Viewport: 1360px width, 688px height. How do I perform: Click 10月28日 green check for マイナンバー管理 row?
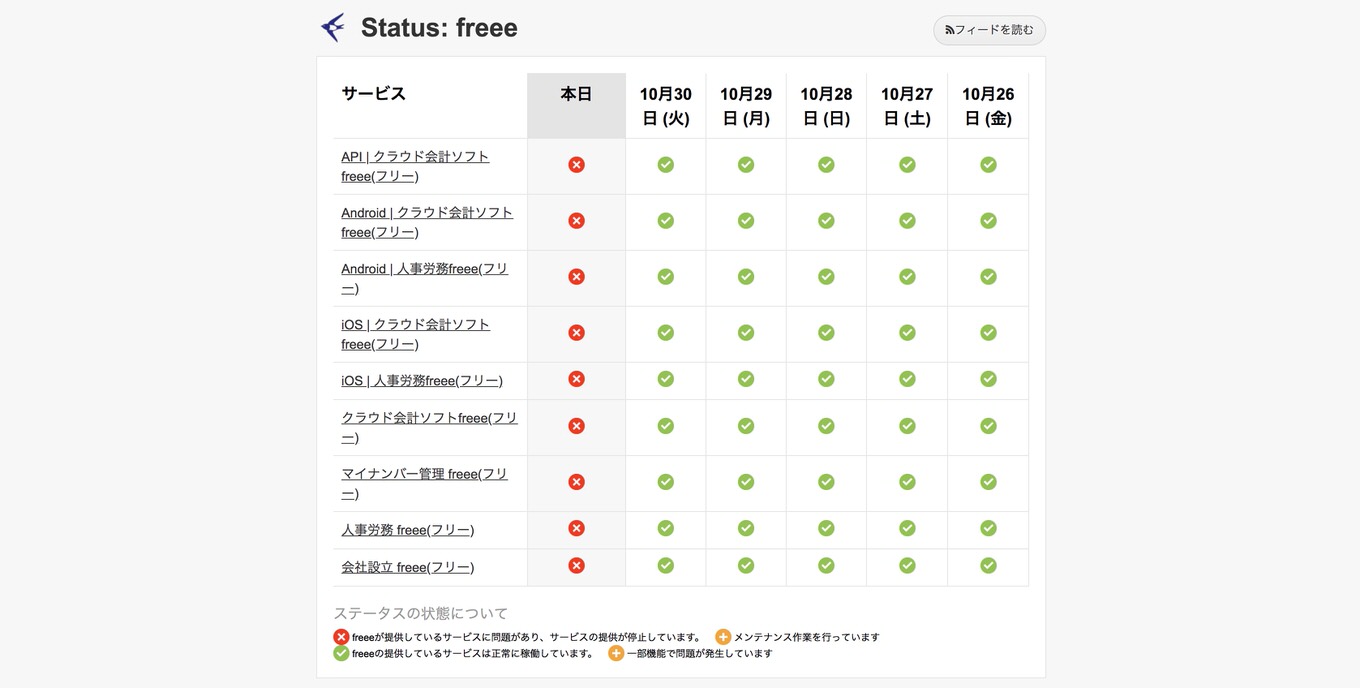coord(826,482)
